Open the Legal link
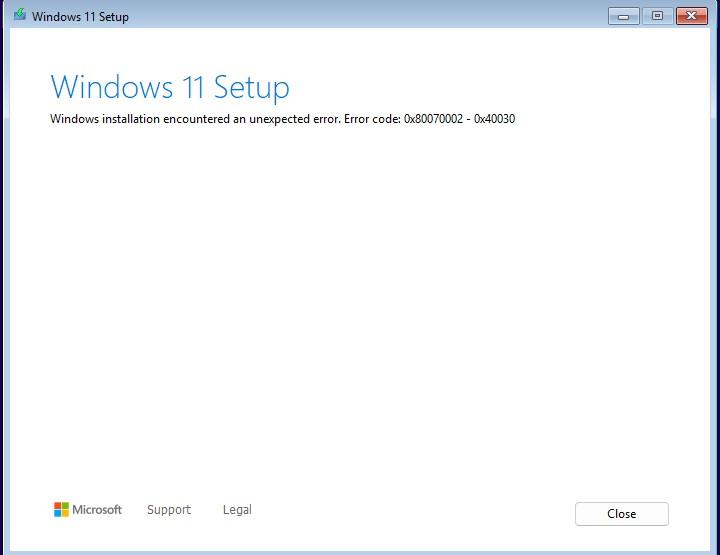720x555 pixels. point(237,510)
